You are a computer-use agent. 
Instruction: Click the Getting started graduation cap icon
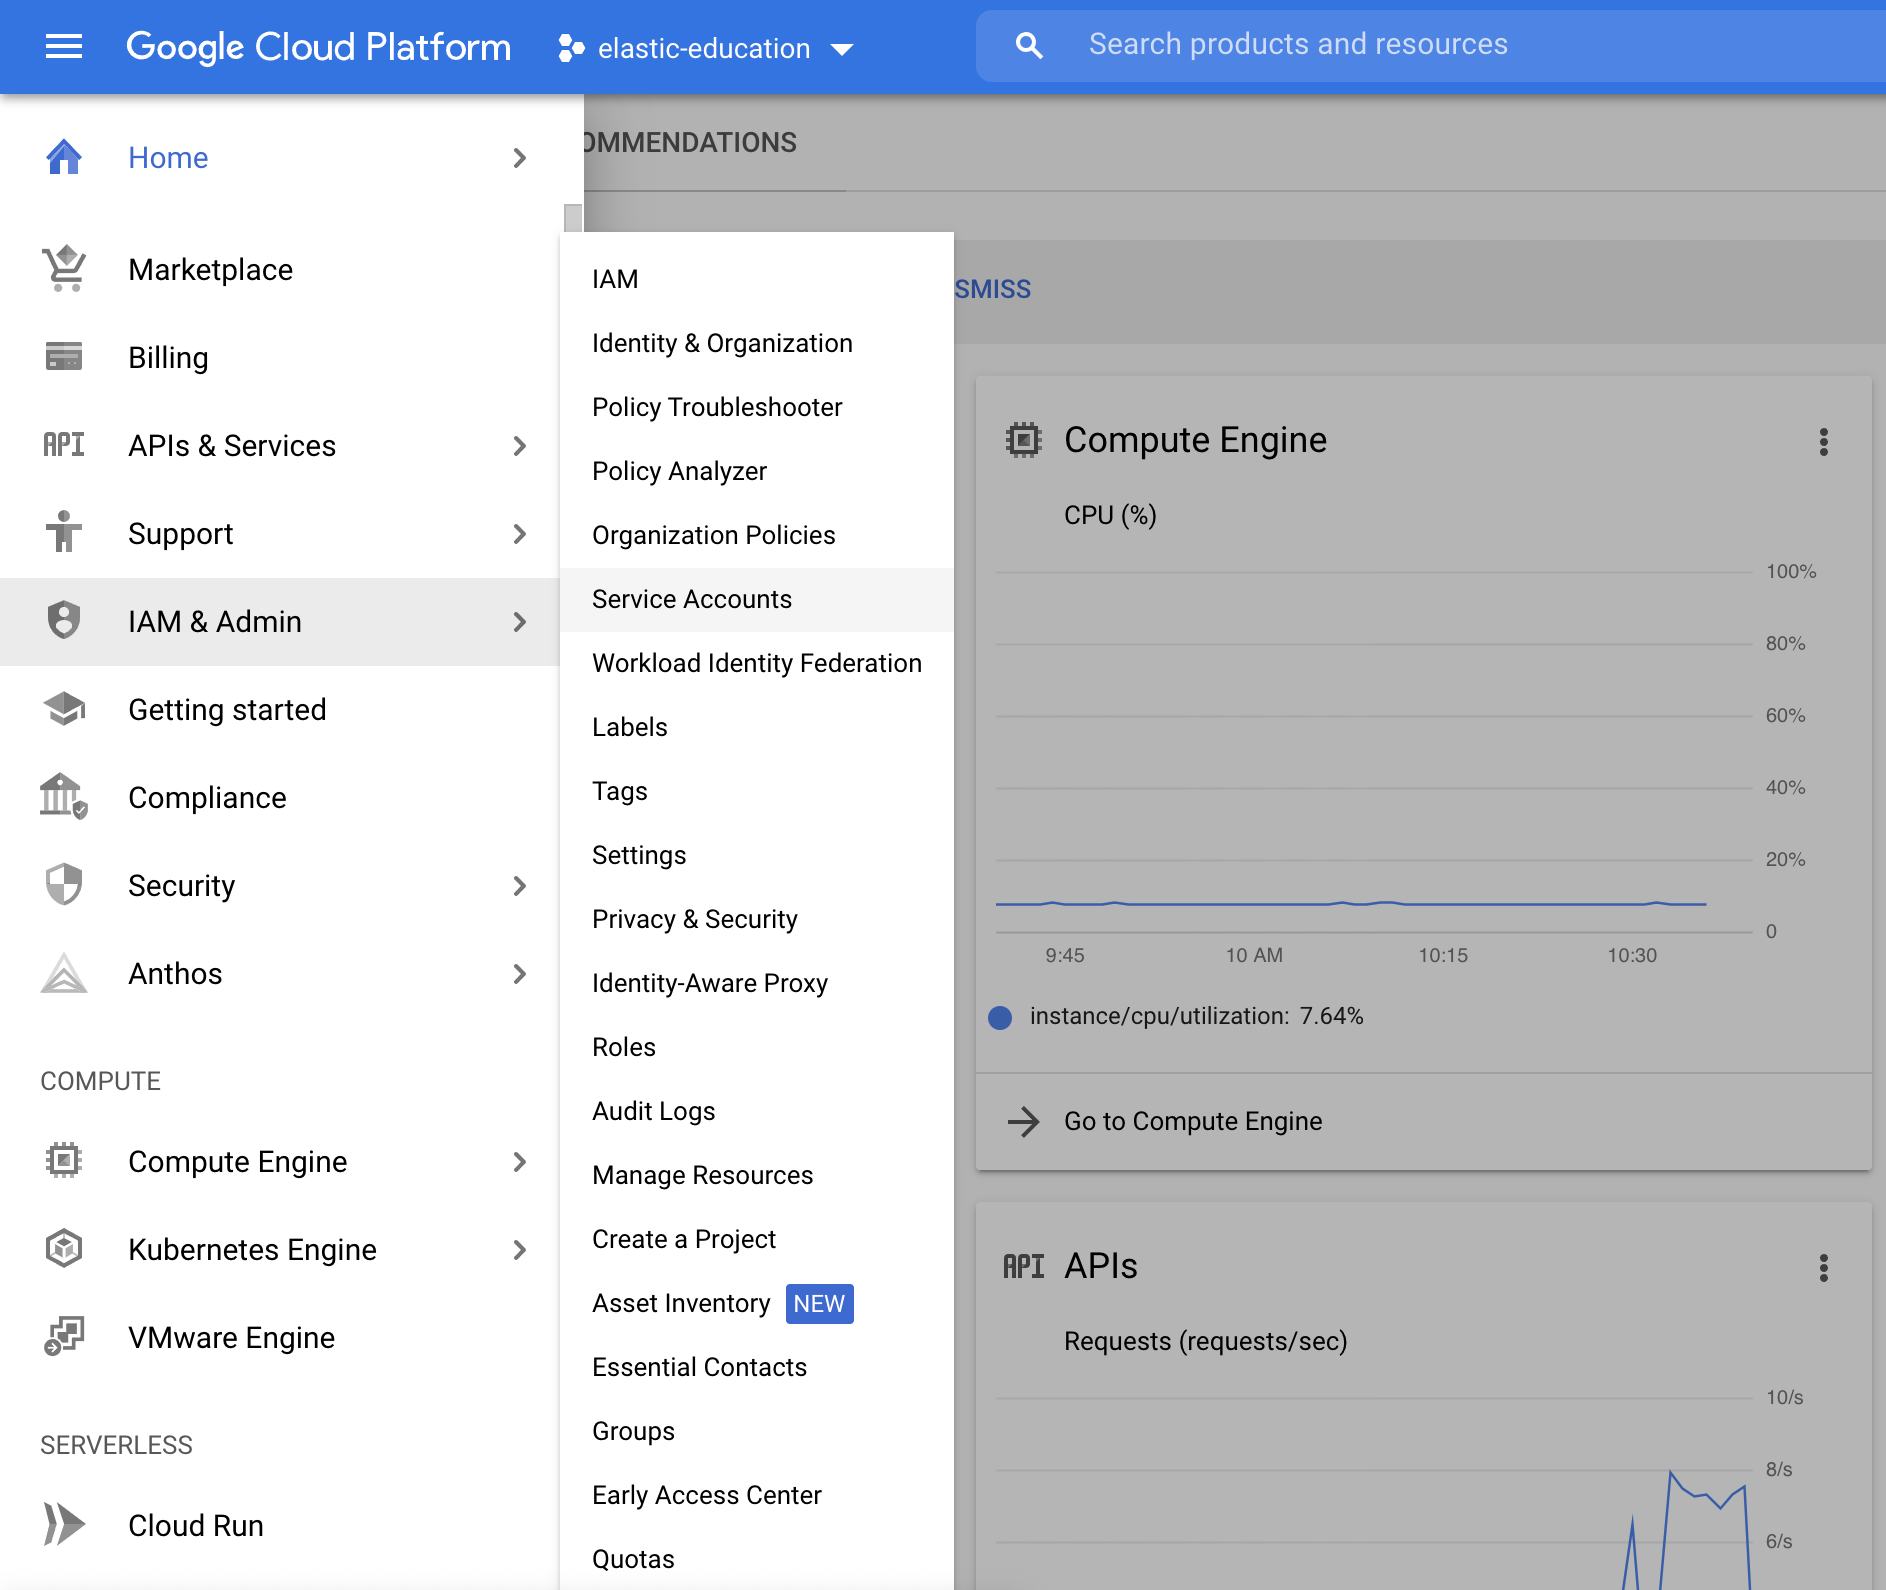[x=64, y=709]
